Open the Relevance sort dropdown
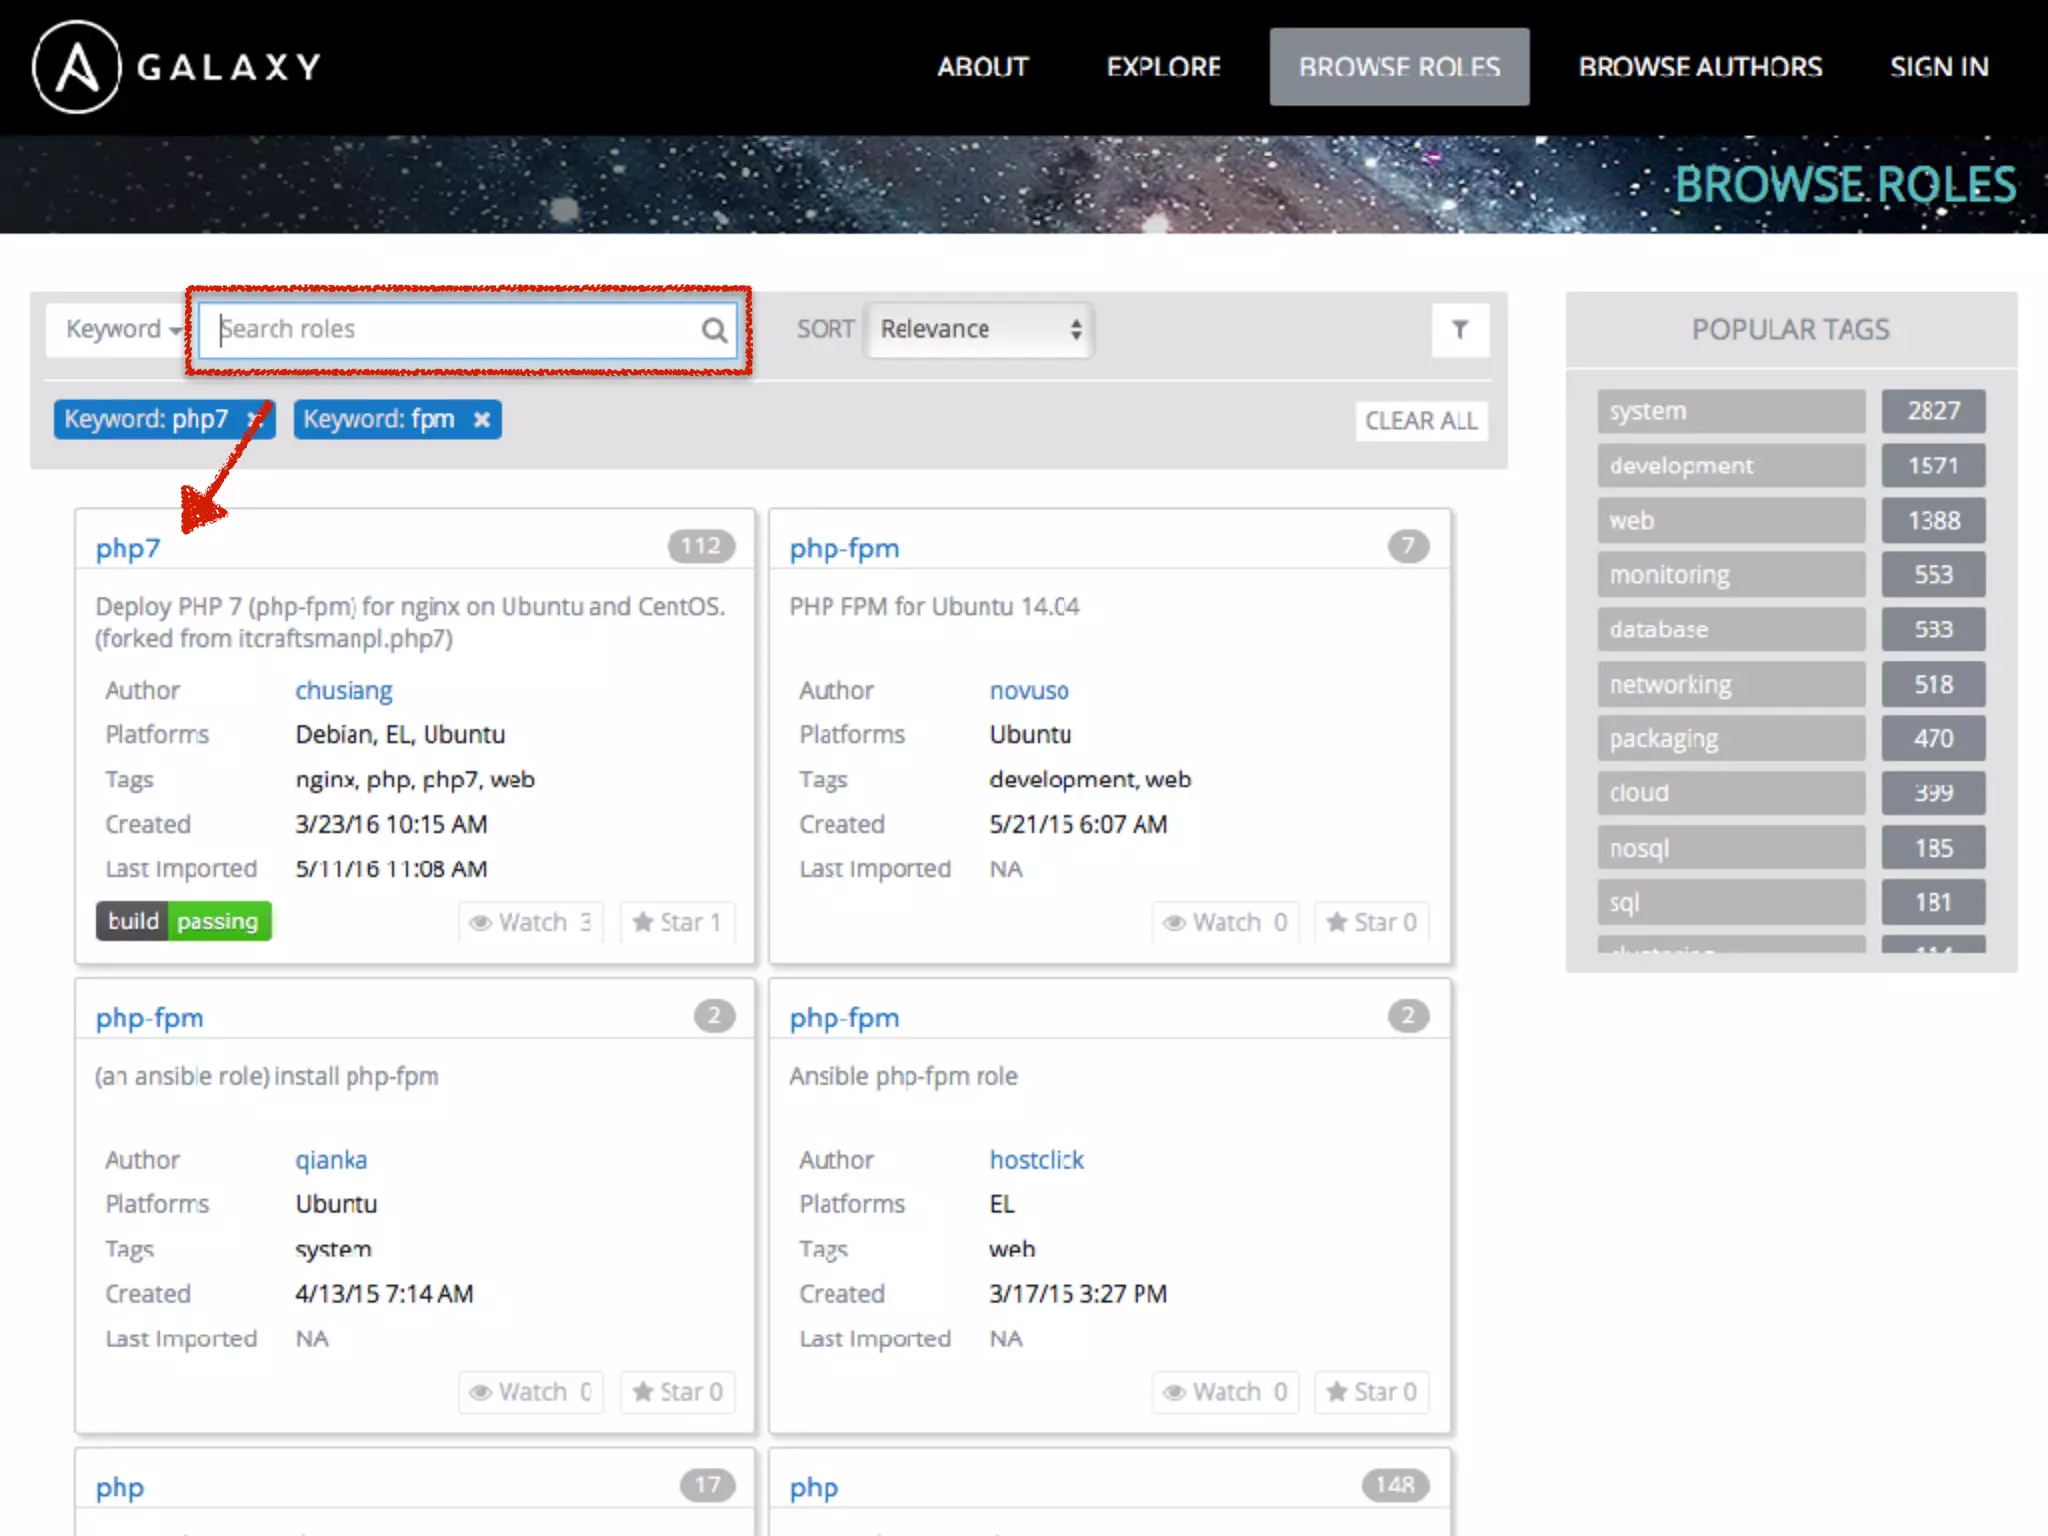The height and width of the screenshot is (1536, 2048). [979, 330]
